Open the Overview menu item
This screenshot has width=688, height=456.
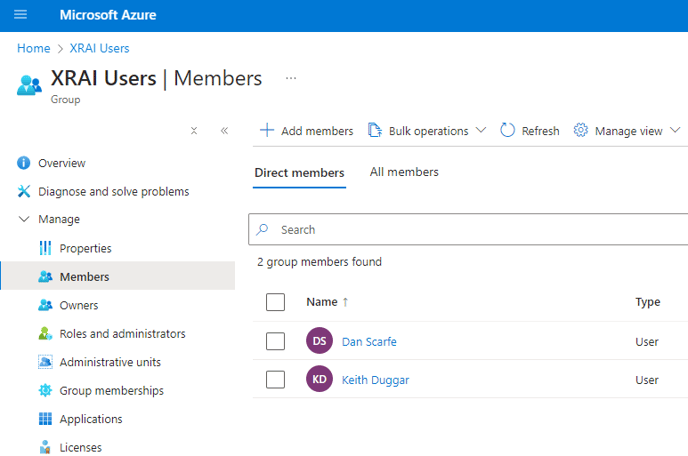pos(61,163)
